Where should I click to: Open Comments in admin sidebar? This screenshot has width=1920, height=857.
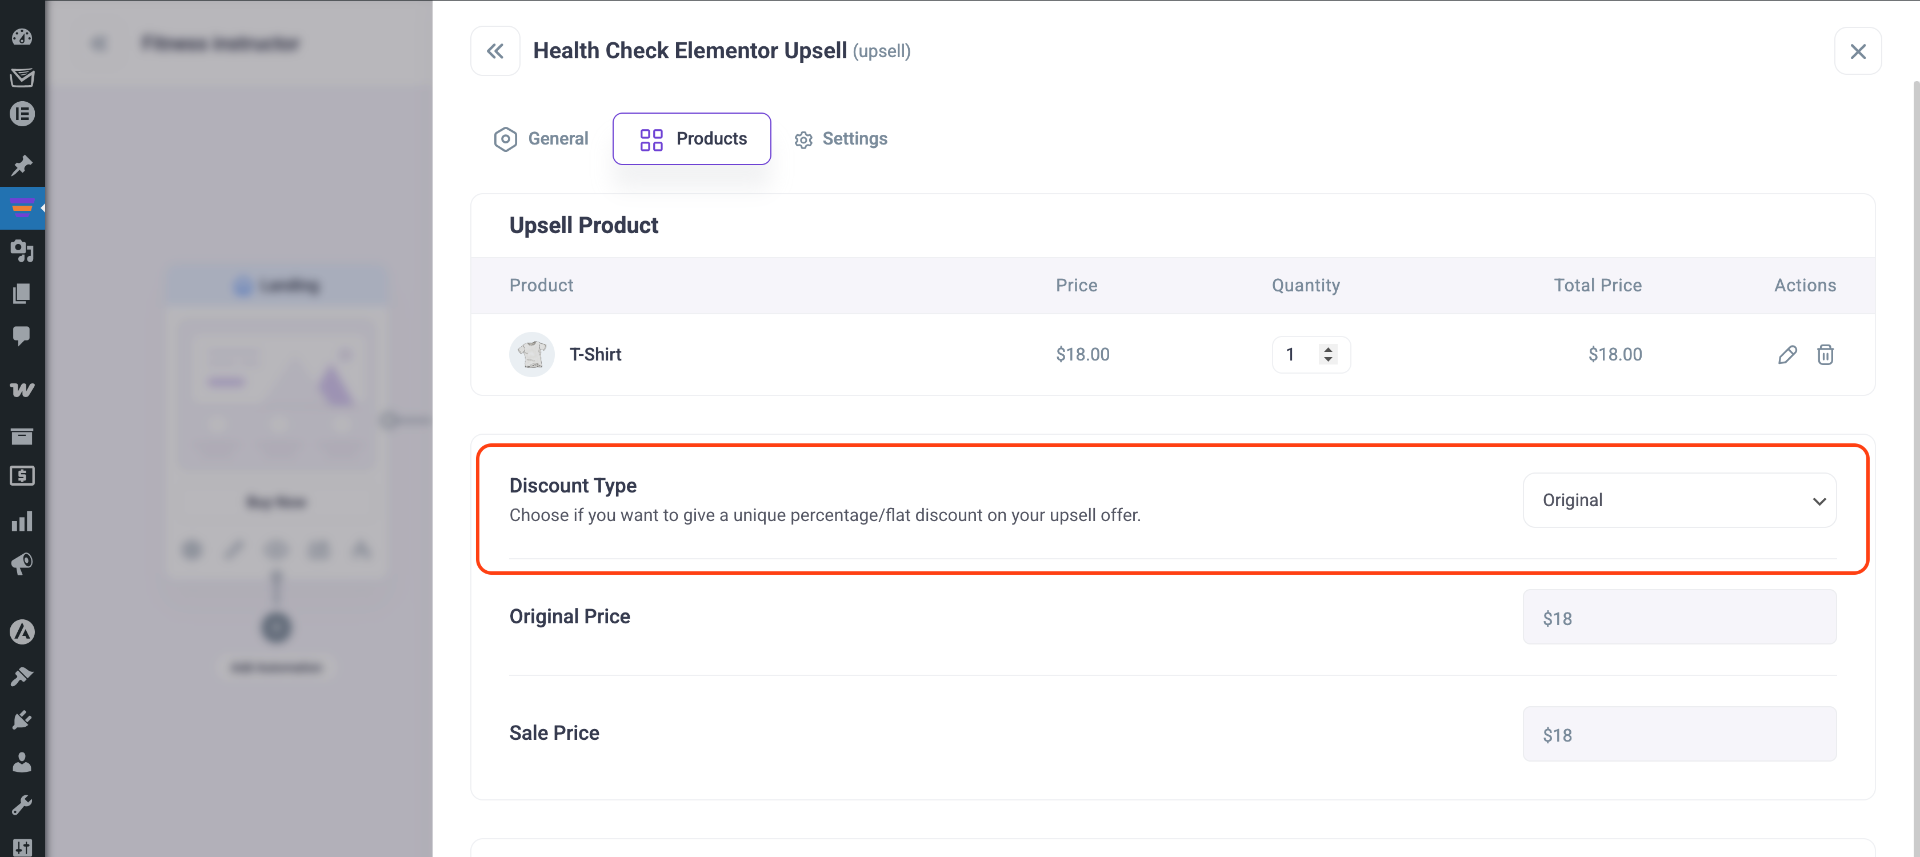22,335
